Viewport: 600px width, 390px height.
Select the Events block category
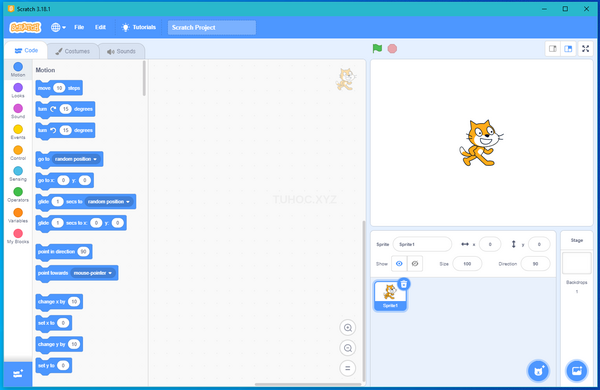18,132
